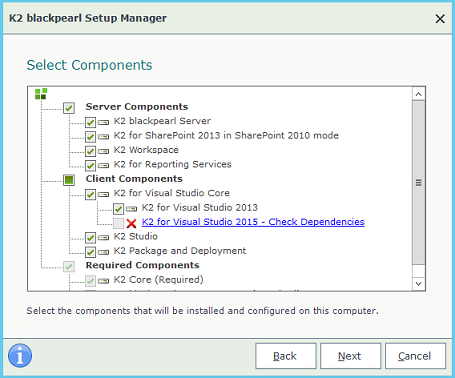Click the drive icon beside K2 for Reporting Services
The image size is (455, 378).
tap(103, 166)
